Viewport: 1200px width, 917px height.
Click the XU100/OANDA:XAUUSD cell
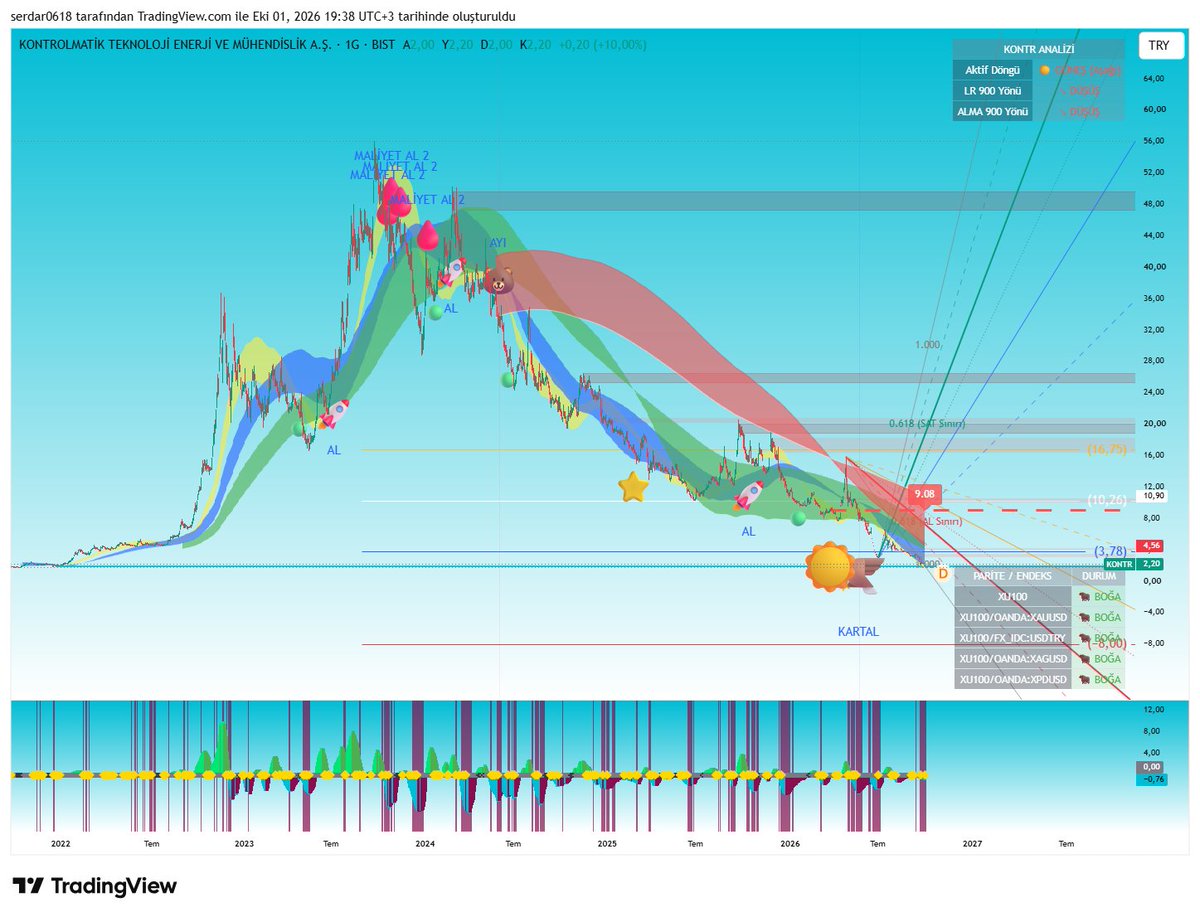coord(1012,617)
